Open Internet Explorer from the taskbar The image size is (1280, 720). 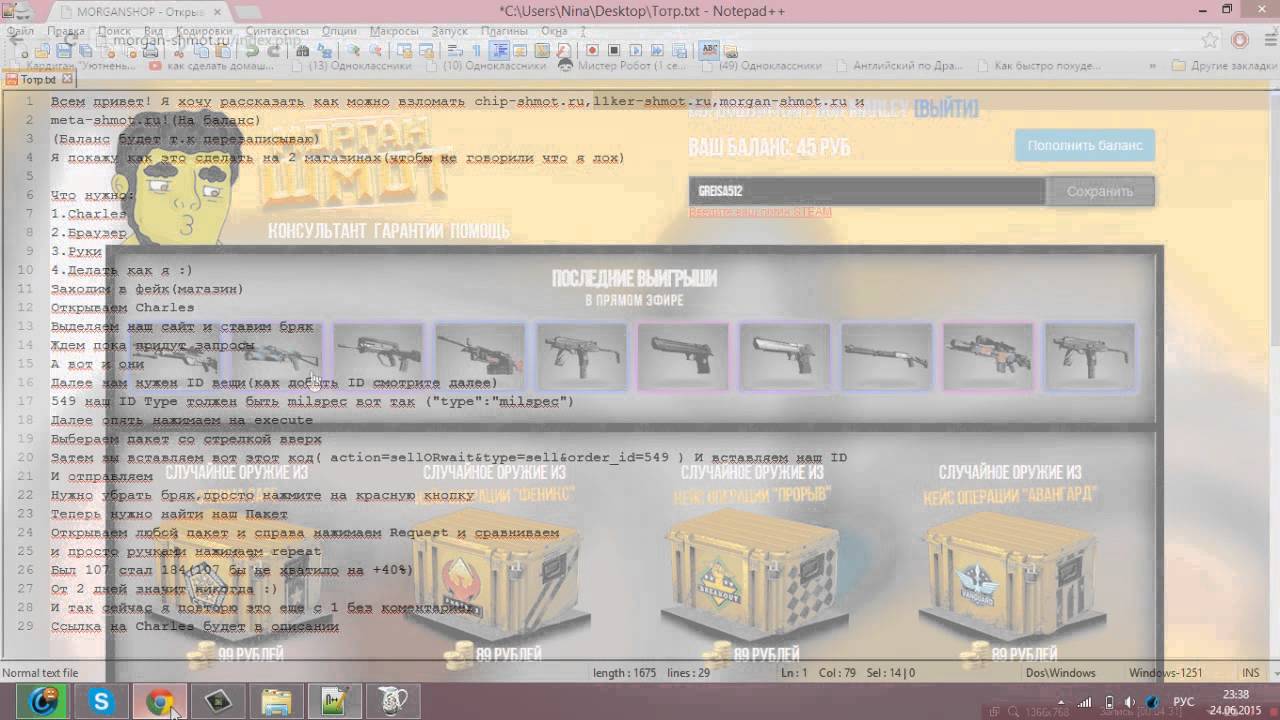pyautogui.click(x=42, y=702)
